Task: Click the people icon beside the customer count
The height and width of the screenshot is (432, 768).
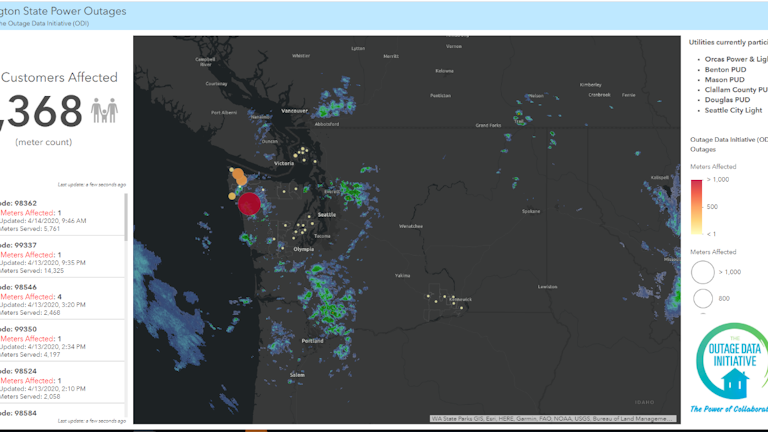Action: point(105,110)
